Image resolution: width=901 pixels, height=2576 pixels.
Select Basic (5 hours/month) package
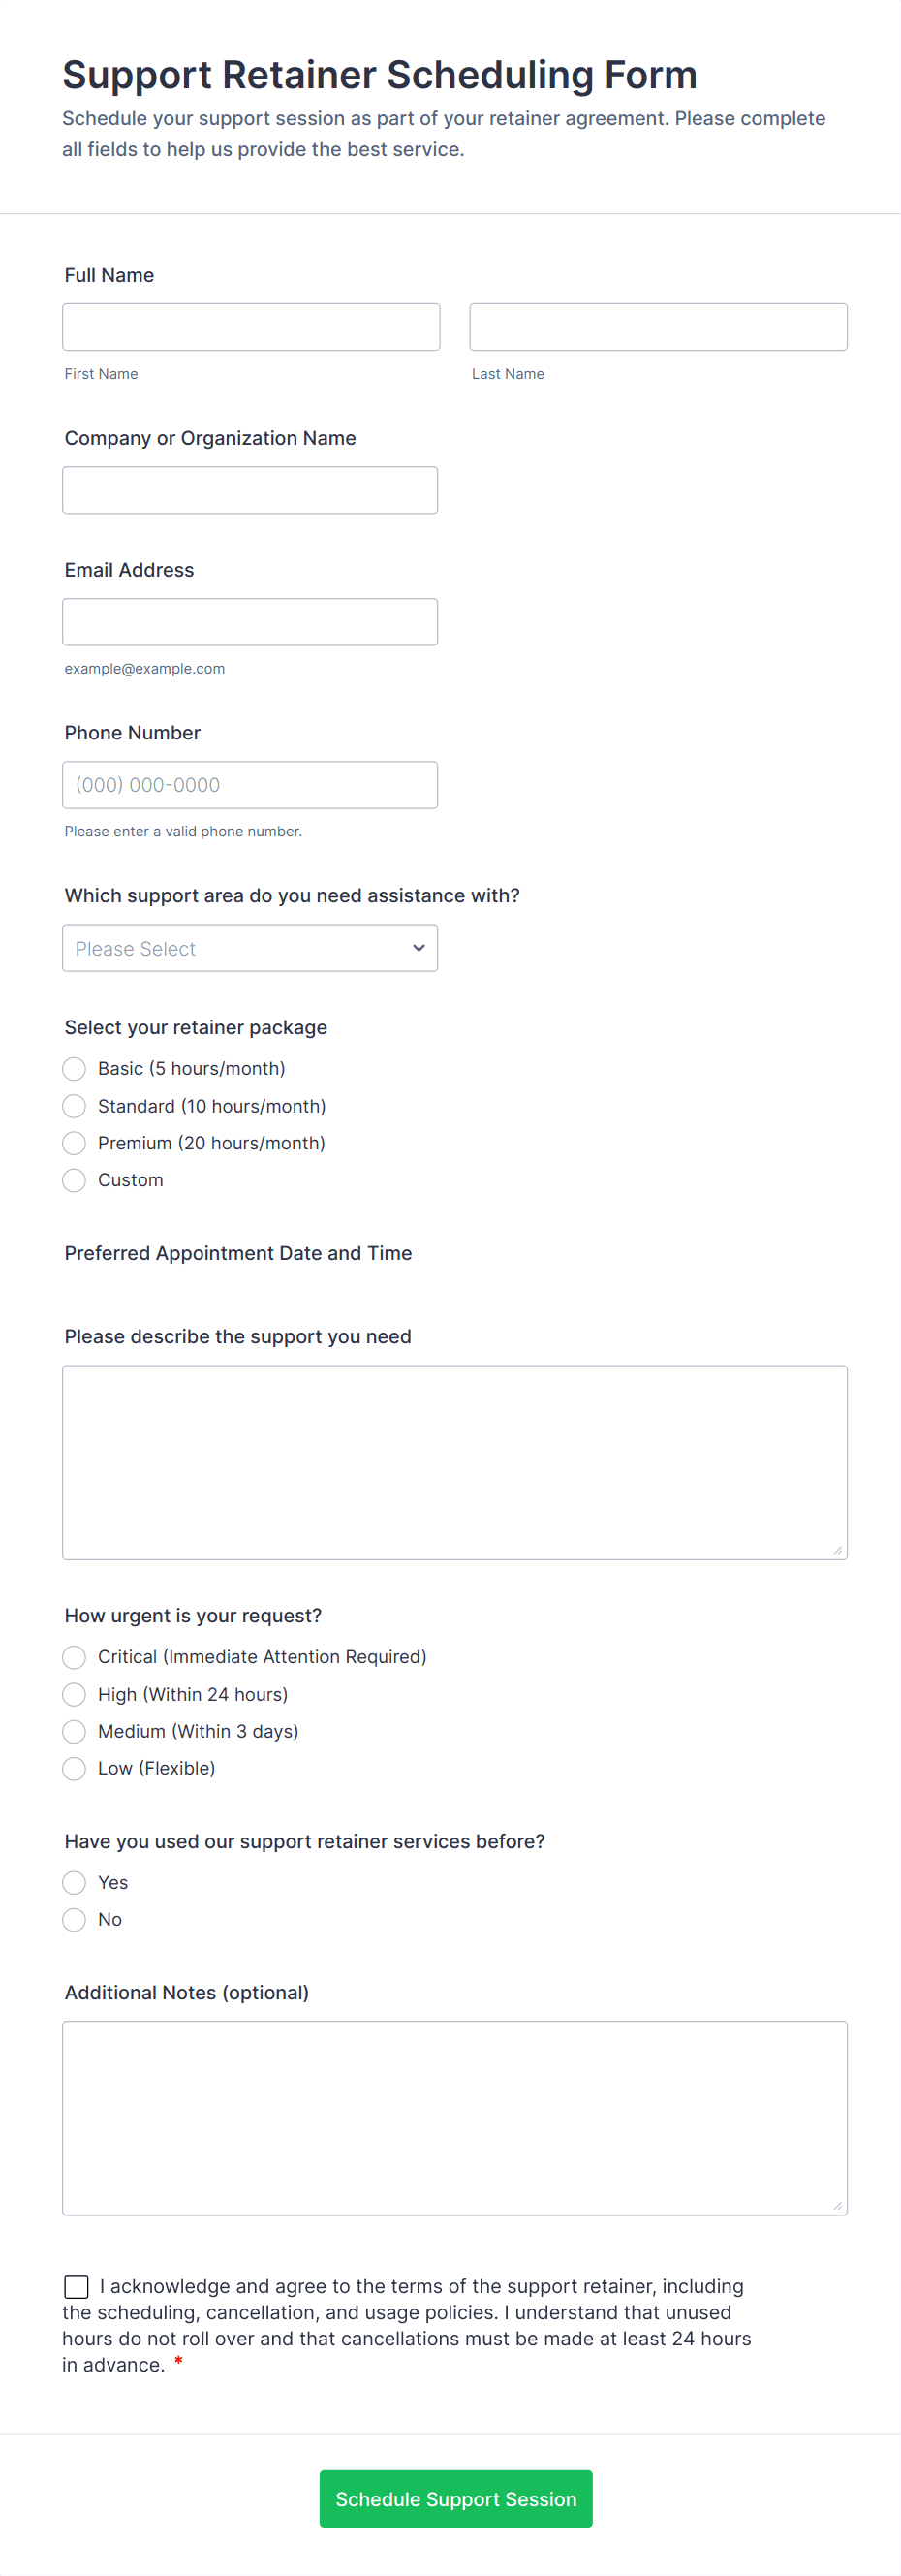(75, 1069)
